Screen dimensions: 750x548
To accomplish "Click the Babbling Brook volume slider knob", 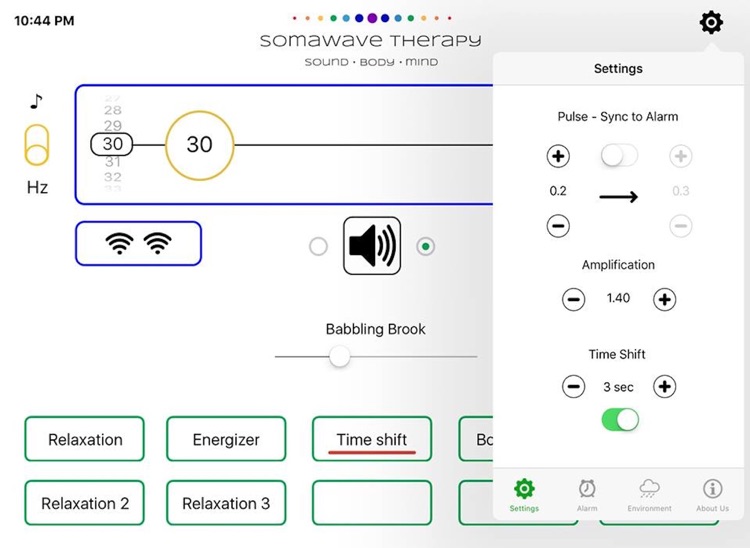I will point(340,357).
